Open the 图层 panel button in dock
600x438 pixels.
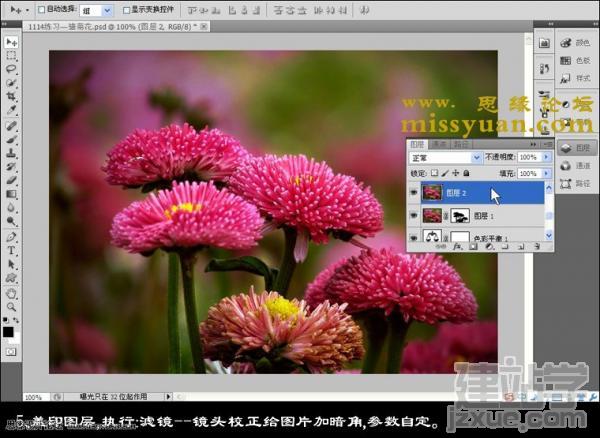point(576,148)
